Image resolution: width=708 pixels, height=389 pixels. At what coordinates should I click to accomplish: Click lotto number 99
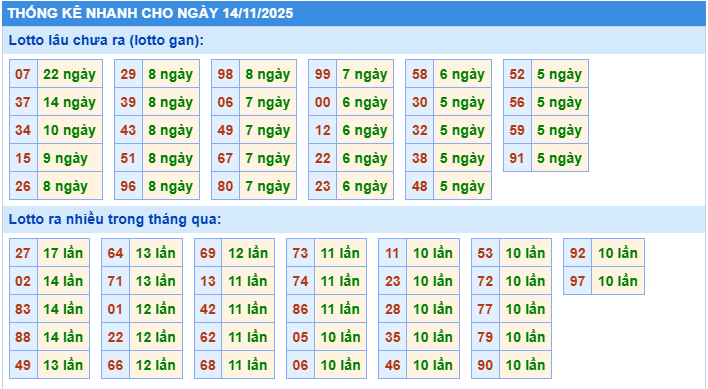point(322,74)
